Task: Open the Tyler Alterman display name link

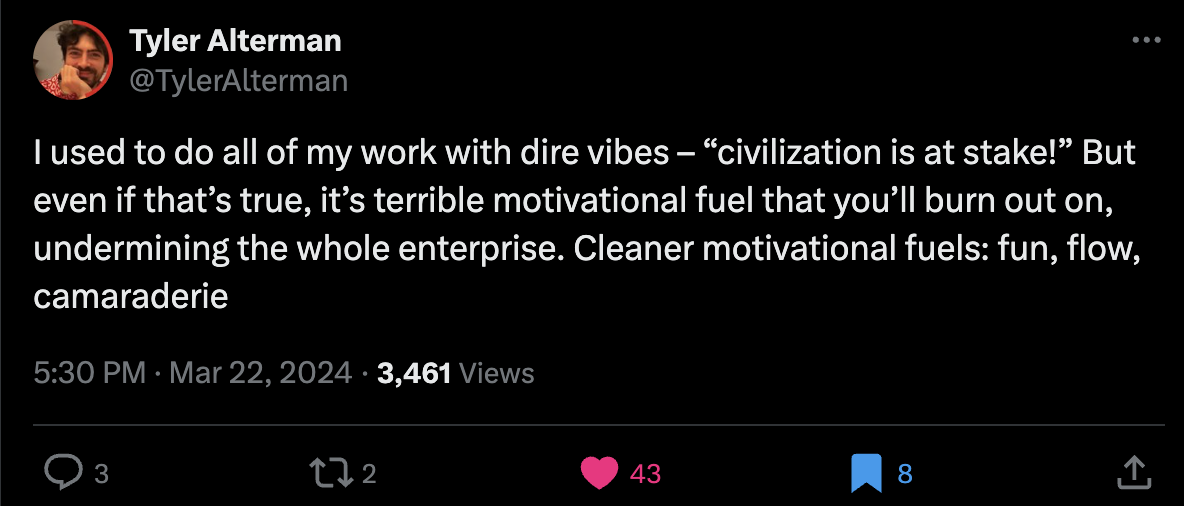Action: 235,41
